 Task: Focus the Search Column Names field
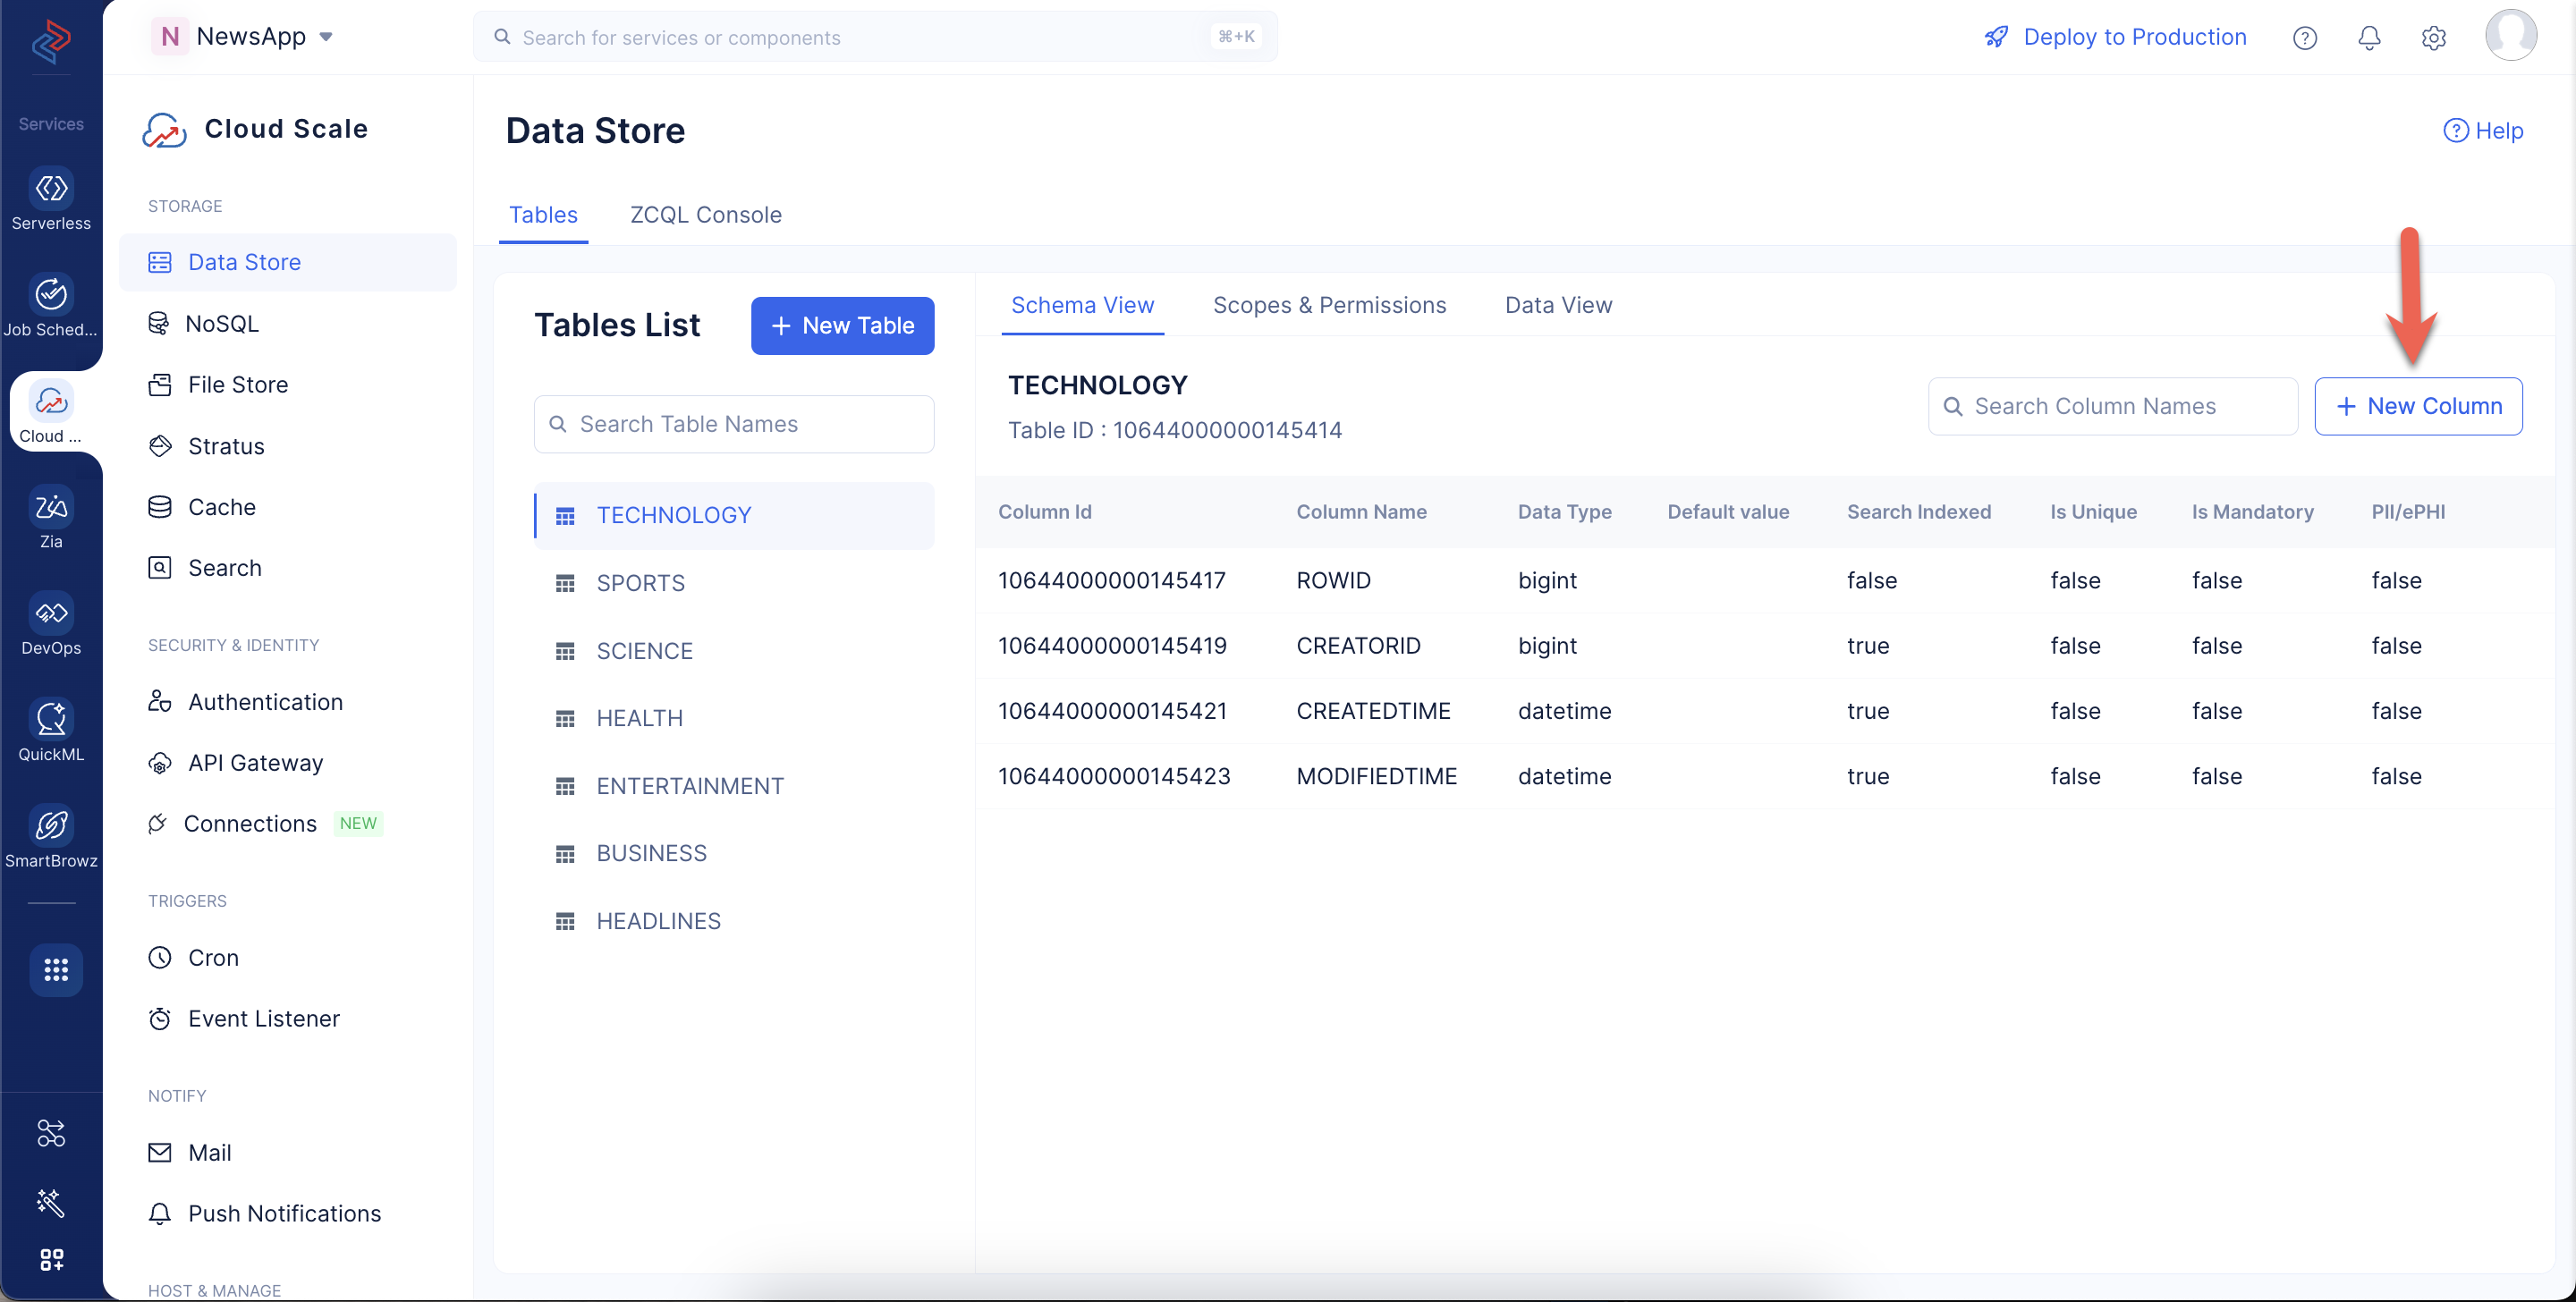[x=2112, y=406]
